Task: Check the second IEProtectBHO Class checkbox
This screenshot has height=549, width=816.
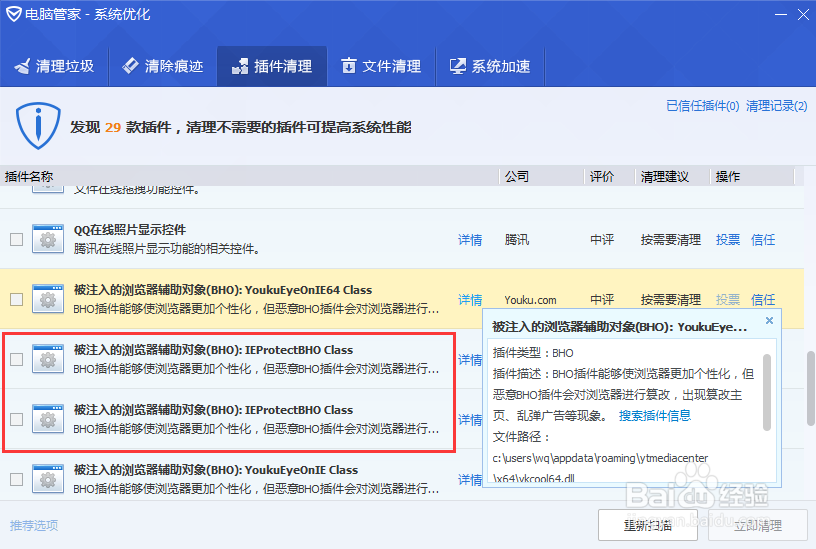Action: click(17, 419)
